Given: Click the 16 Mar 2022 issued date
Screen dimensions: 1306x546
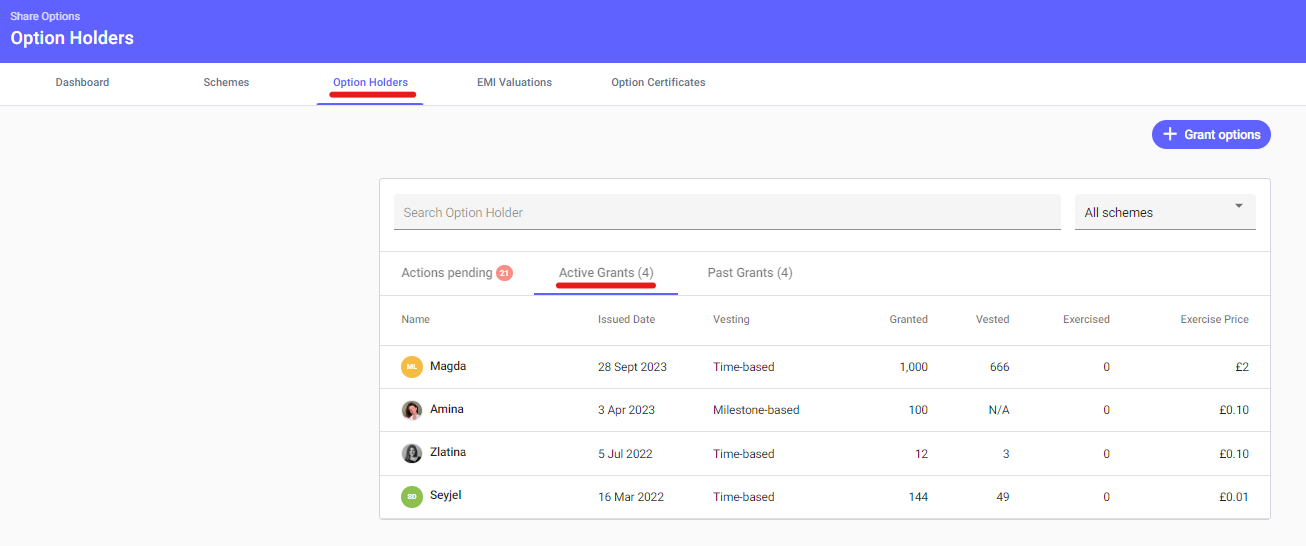Looking at the screenshot, I should pyautogui.click(x=629, y=497).
